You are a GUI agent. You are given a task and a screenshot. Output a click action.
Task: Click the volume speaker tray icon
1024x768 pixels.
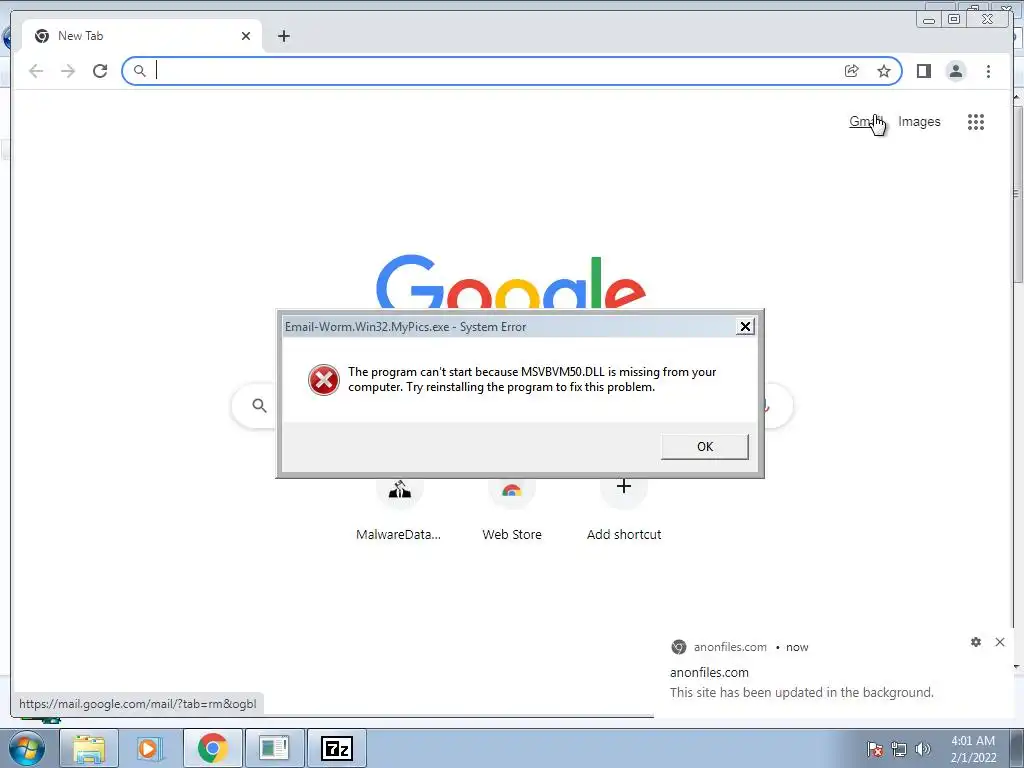click(923, 749)
